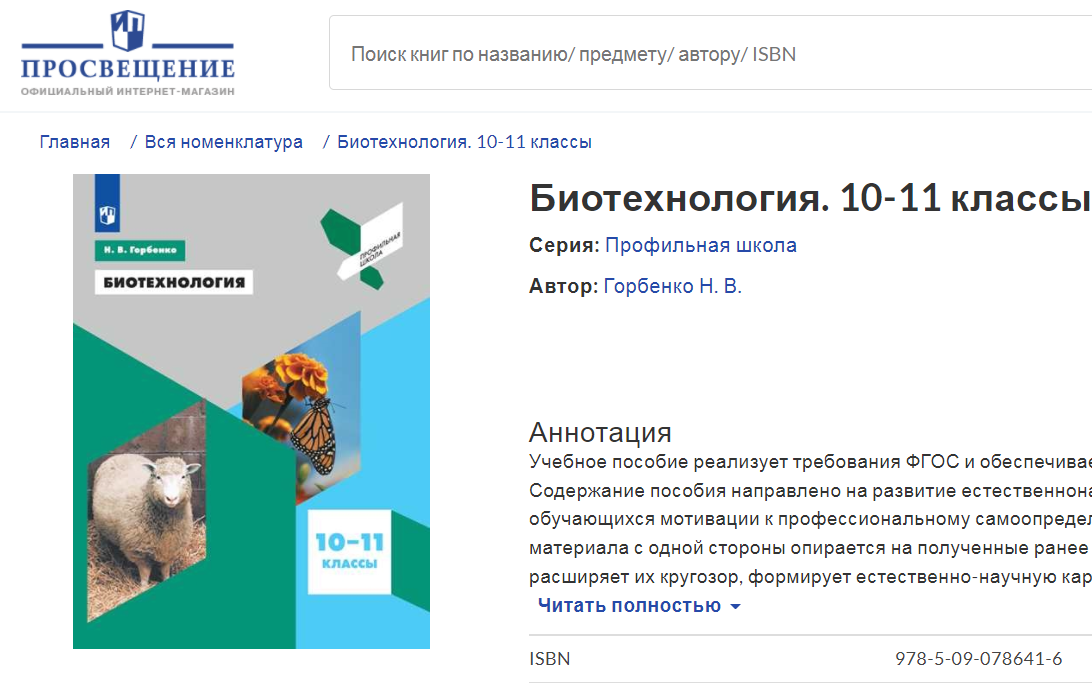This screenshot has width=1092, height=684.
Task: Click the Биотехнология. 10-11 классы breadcrumb
Action: click(x=464, y=142)
